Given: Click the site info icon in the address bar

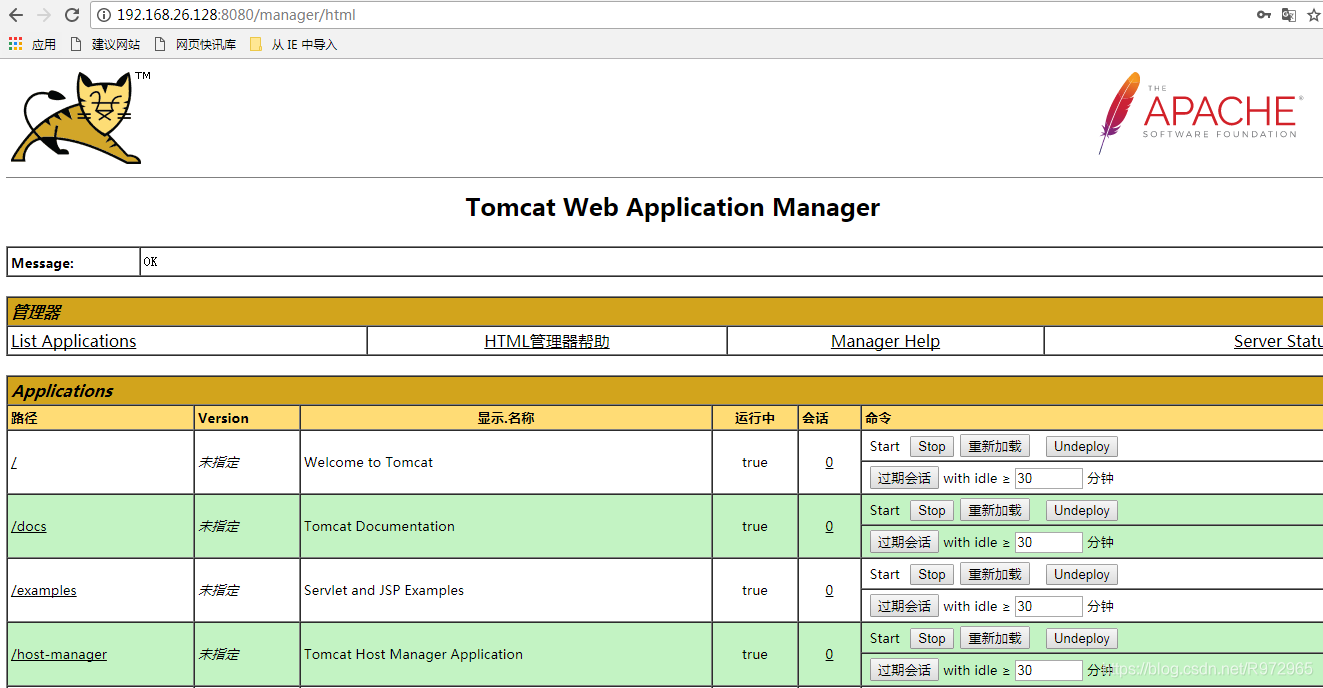Looking at the screenshot, I should pos(104,15).
